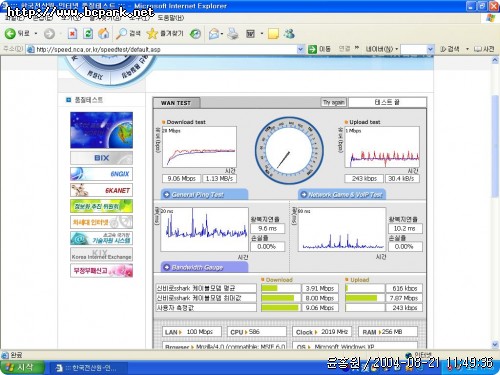
Task: Click the RAM 256 MB field
Action: pyautogui.click(x=388, y=332)
